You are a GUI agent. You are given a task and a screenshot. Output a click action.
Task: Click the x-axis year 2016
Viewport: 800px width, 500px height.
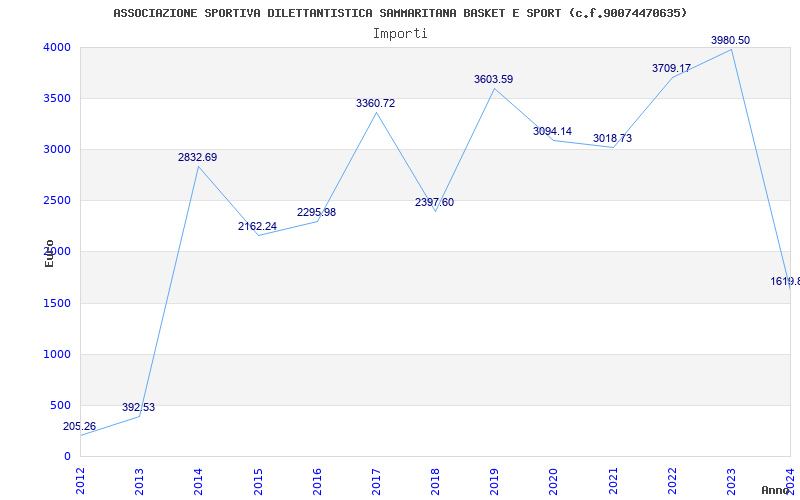317,481
